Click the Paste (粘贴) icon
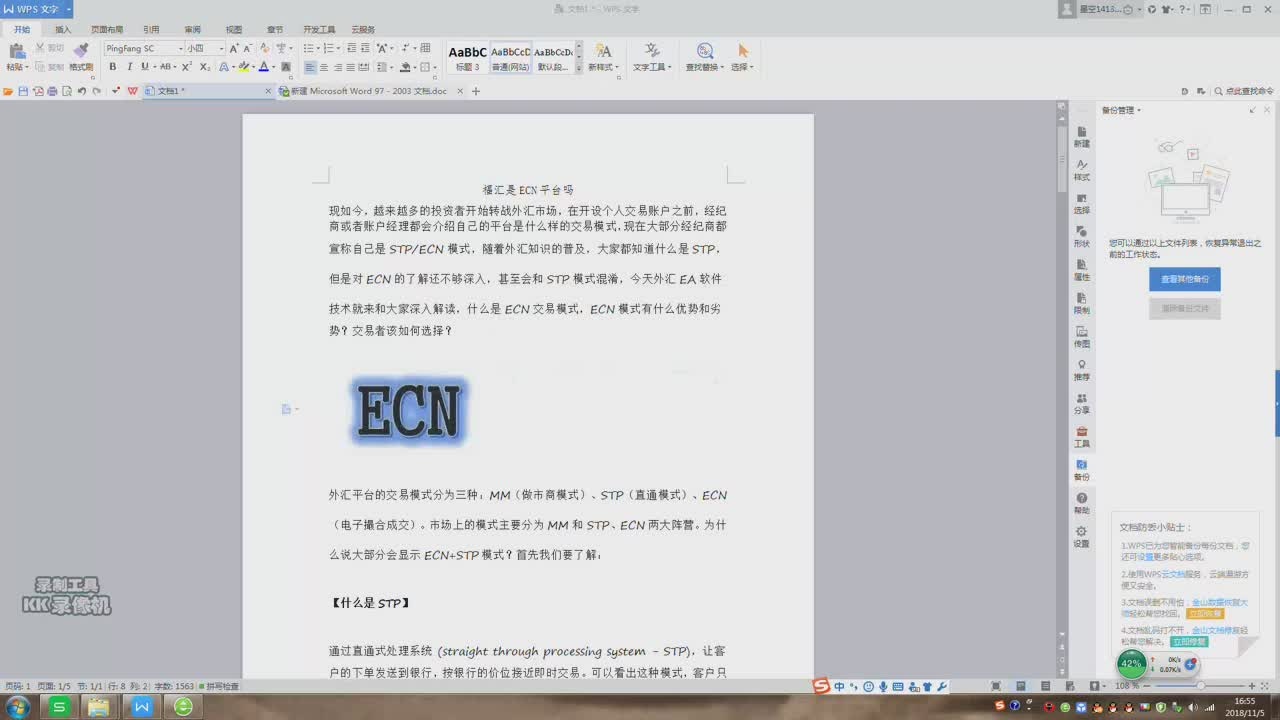This screenshot has height=720, width=1280. (x=16, y=50)
